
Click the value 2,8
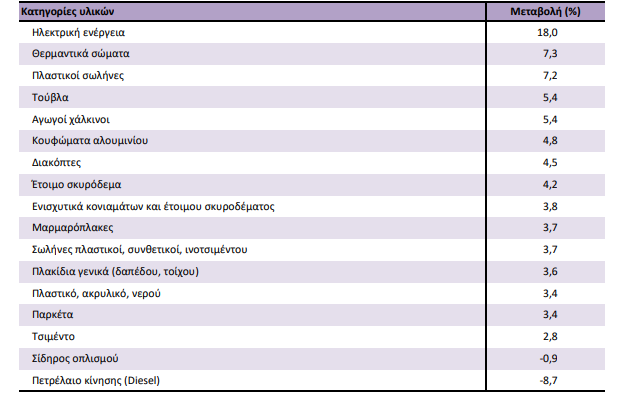550,337
